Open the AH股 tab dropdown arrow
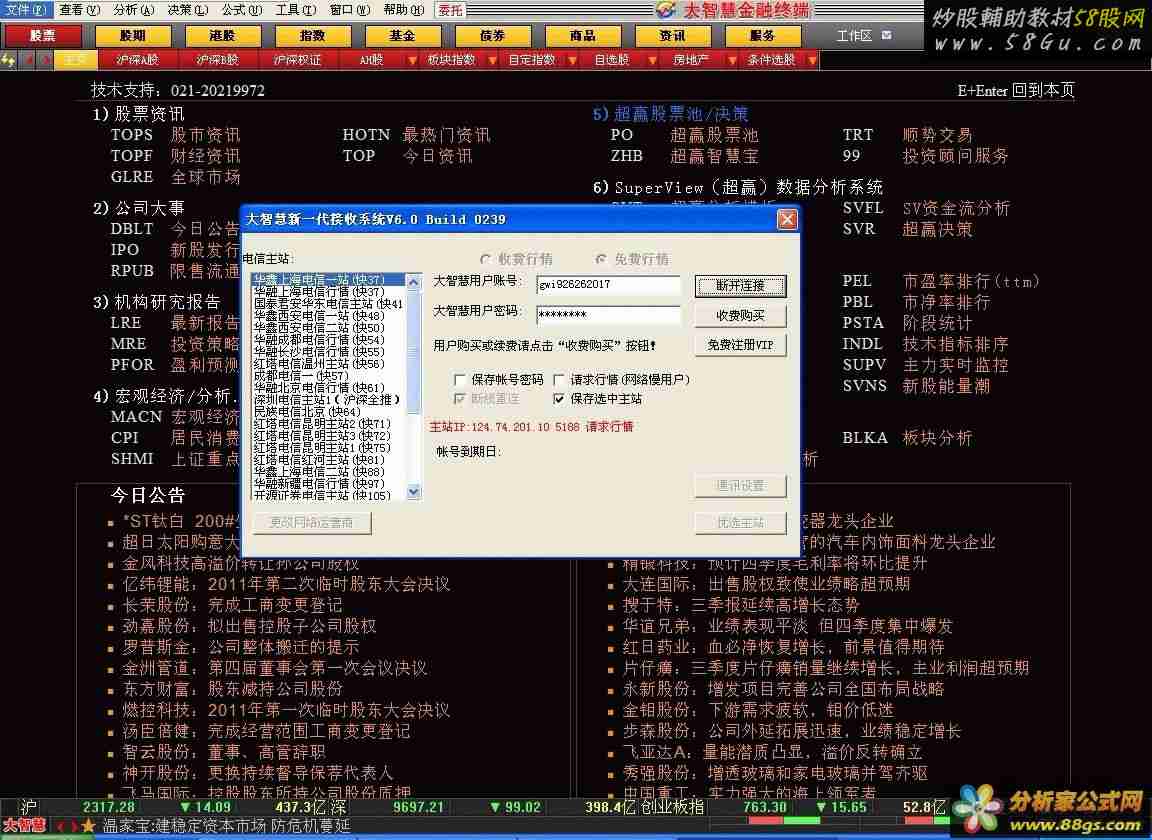 click(x=412, y=60)
